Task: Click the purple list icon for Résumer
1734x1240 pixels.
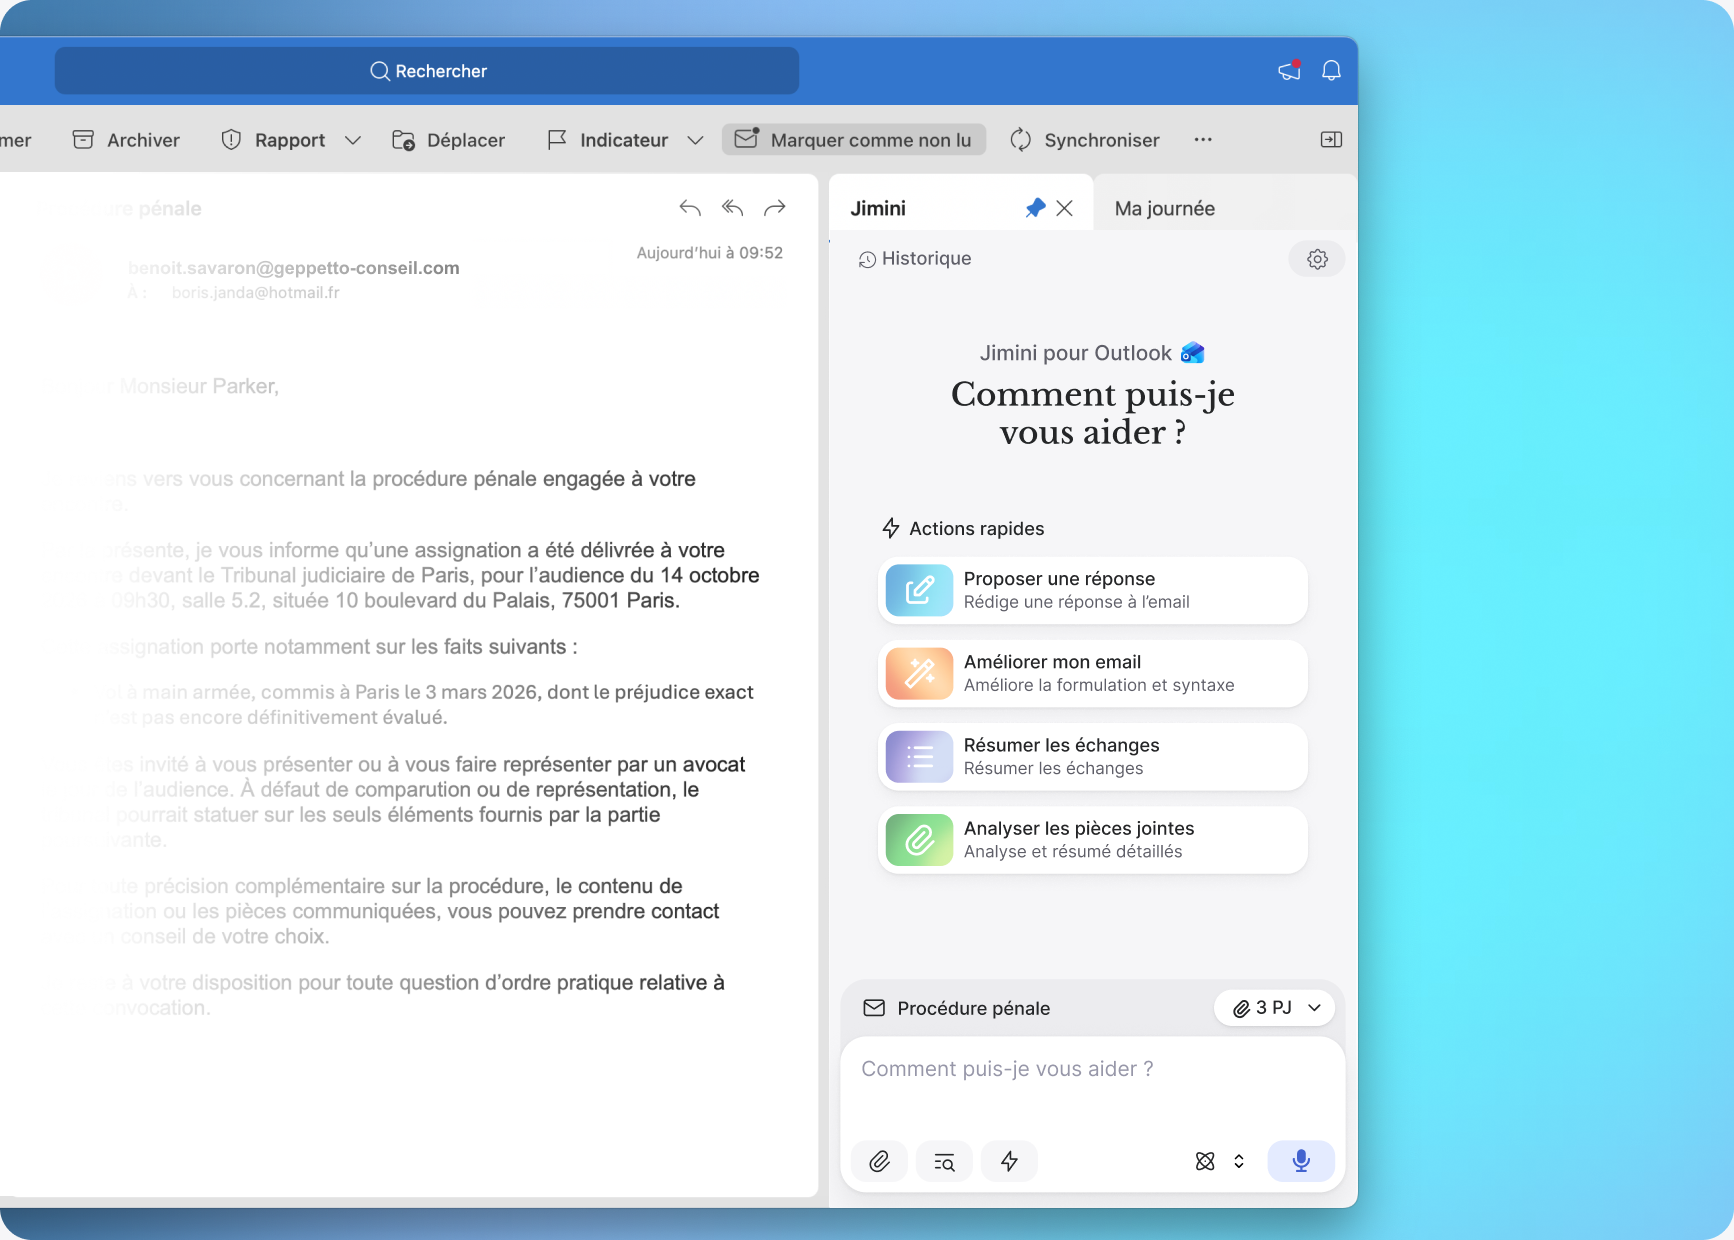Action: 920,757
